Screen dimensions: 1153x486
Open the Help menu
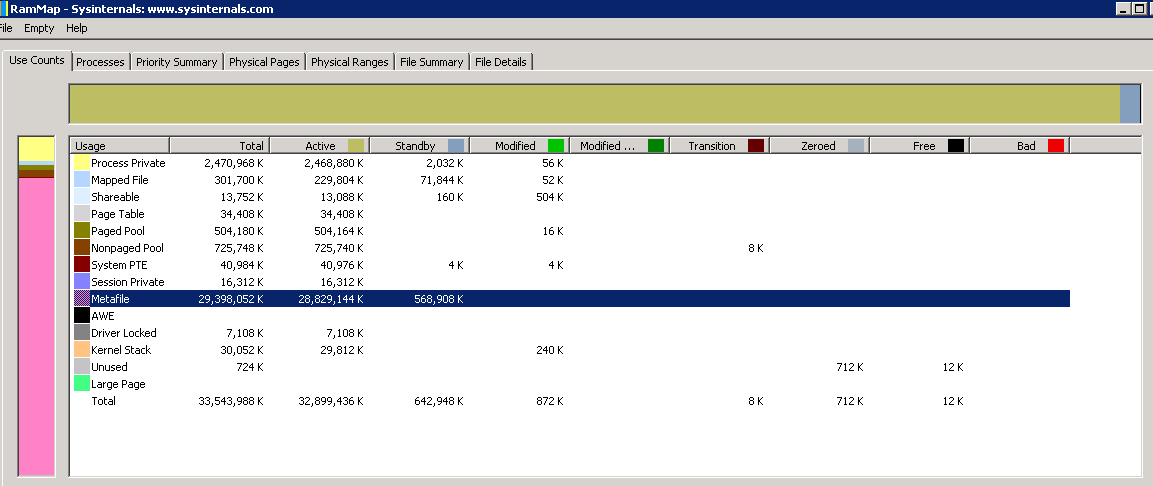(x=77, y=28)
